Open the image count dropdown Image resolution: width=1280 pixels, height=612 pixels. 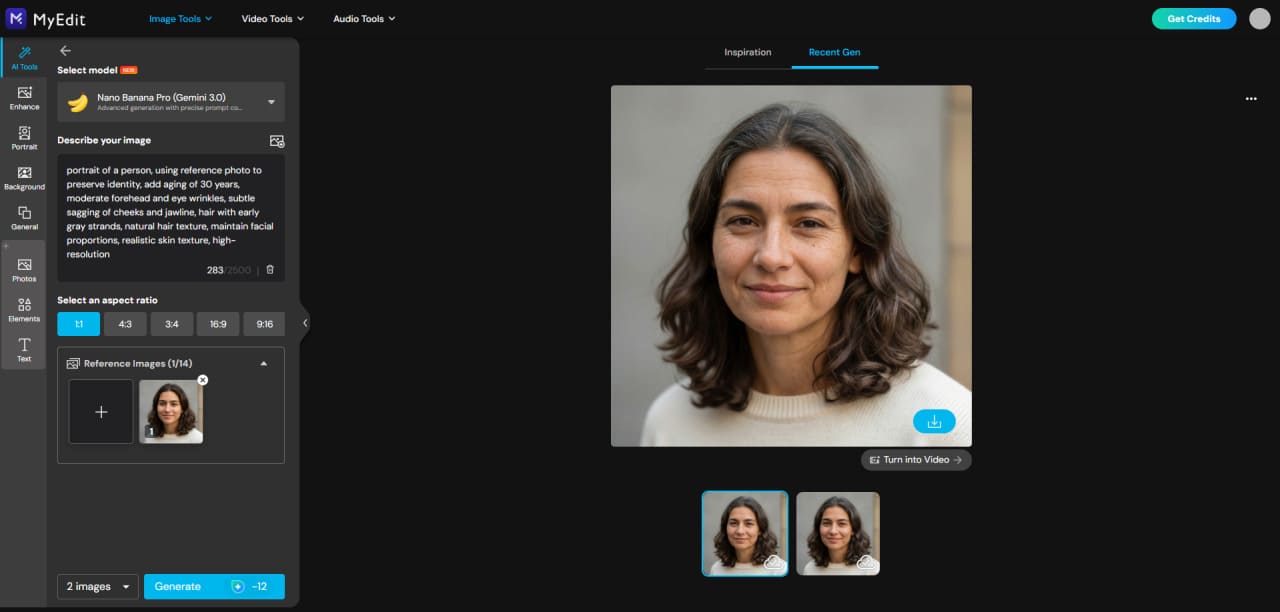point(96,586)
